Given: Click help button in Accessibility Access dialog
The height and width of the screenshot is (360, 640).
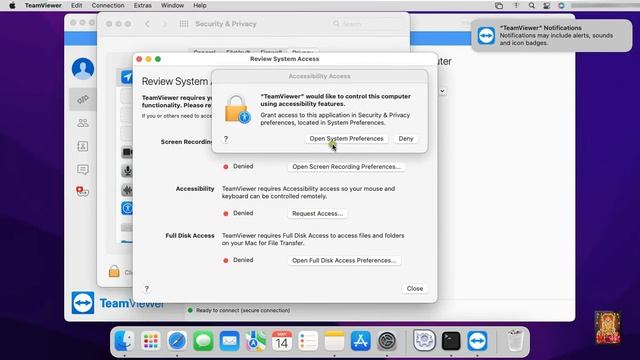Looking at the screenshot, I should click(x=226, y=139).
